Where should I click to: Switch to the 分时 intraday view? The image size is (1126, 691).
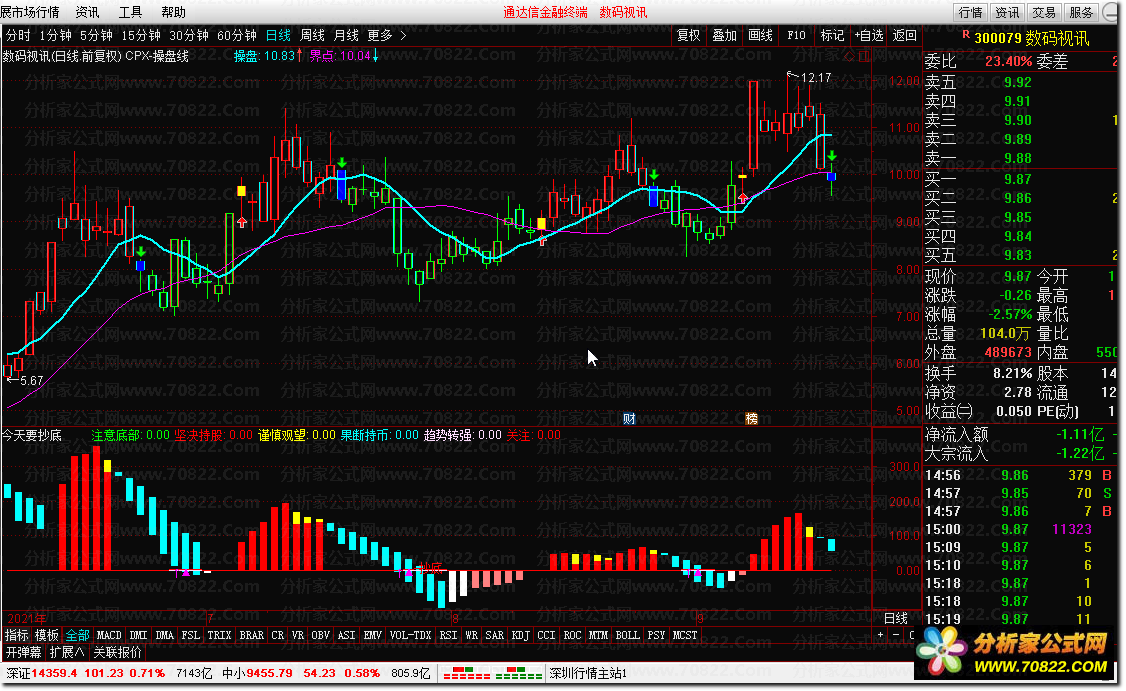18,35
